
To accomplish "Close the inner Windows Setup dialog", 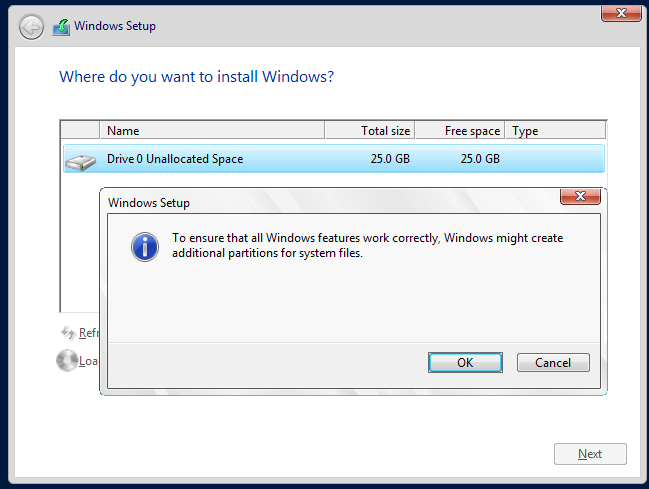I will 580,196.
